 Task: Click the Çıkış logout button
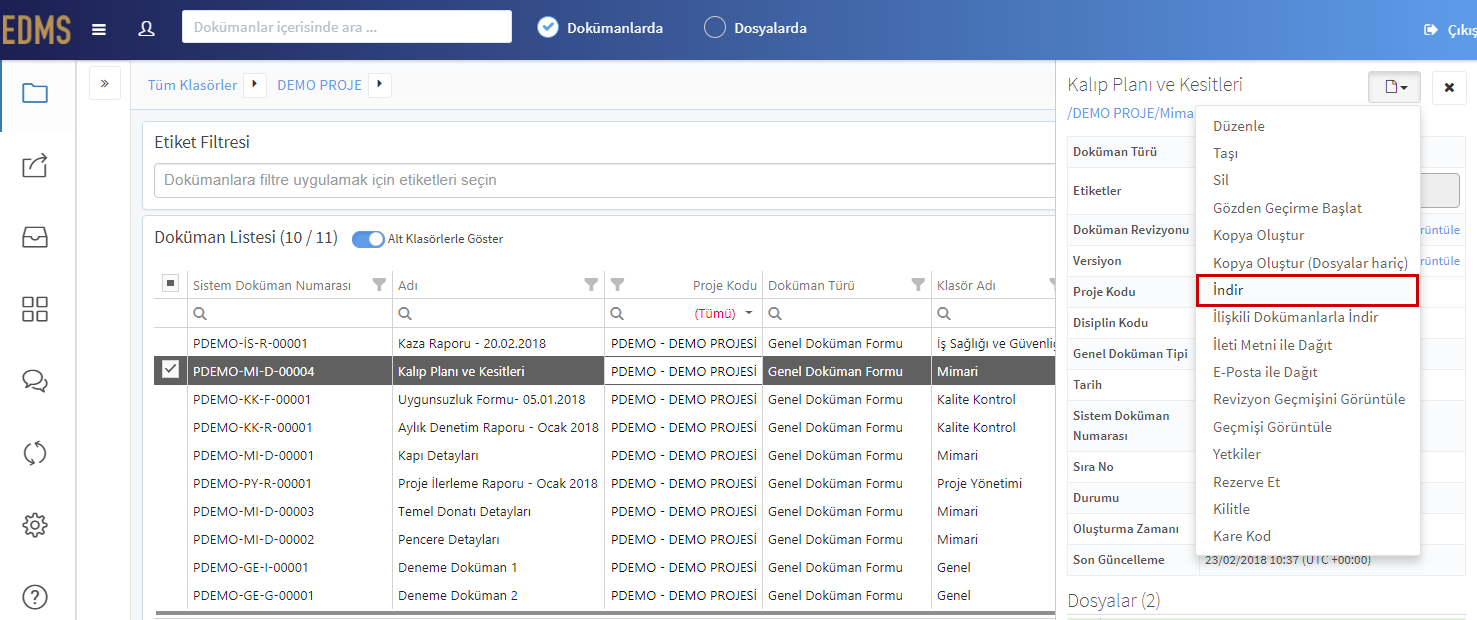click(x=1450, y=30)
